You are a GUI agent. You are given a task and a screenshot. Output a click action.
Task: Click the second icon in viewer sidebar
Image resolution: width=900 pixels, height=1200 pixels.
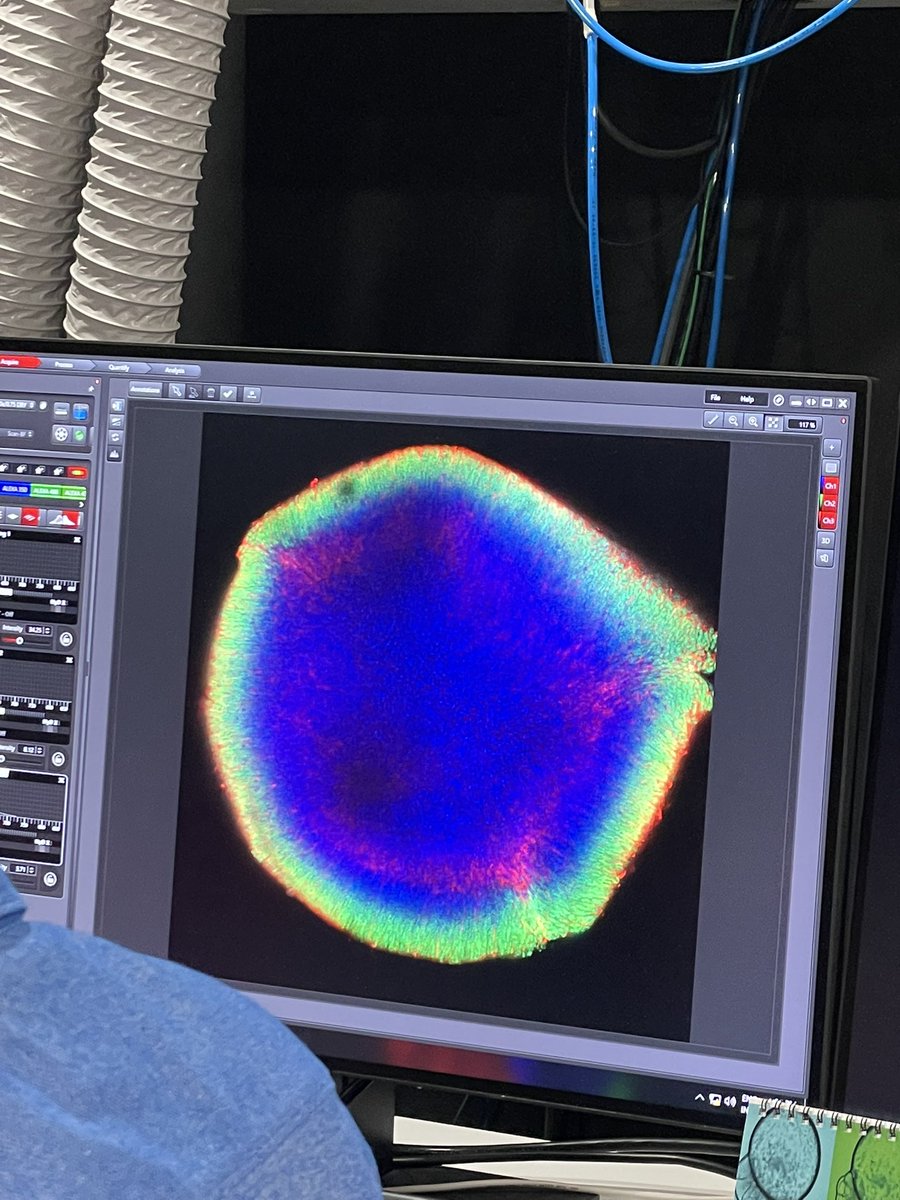pos(116,421)
